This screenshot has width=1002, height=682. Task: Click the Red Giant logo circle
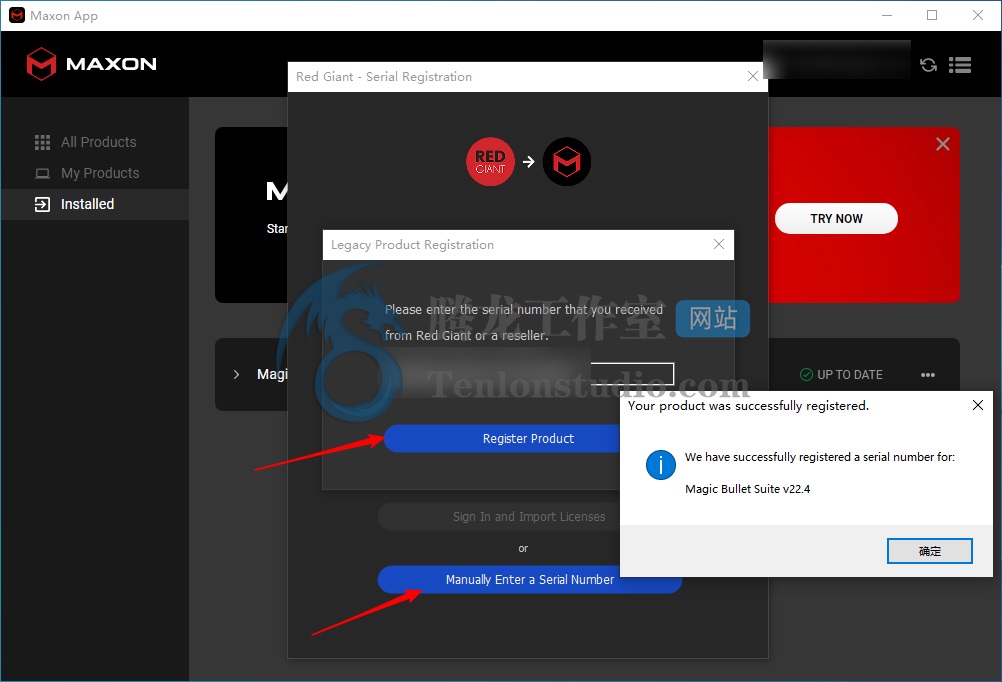click(490, 162)
